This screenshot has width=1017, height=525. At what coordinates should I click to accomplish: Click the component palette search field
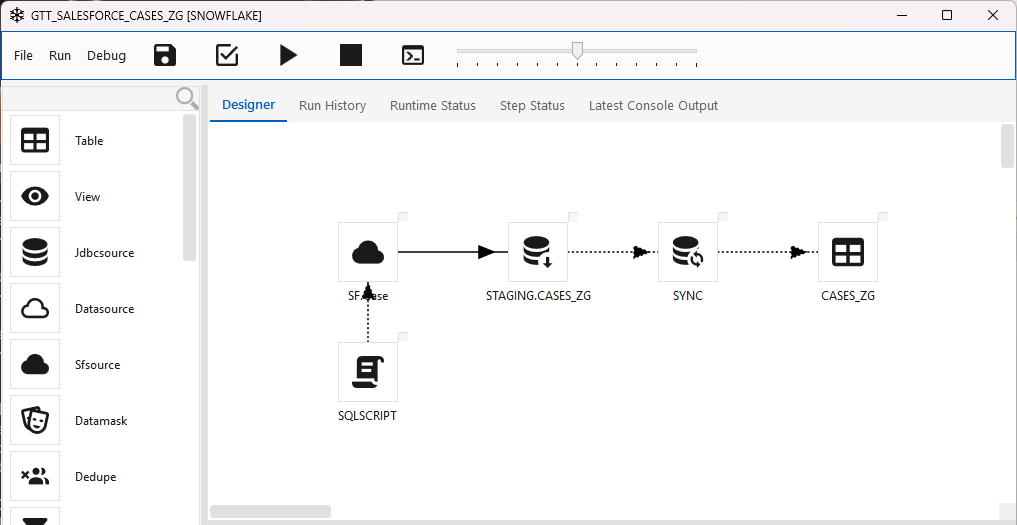point(89,99)
